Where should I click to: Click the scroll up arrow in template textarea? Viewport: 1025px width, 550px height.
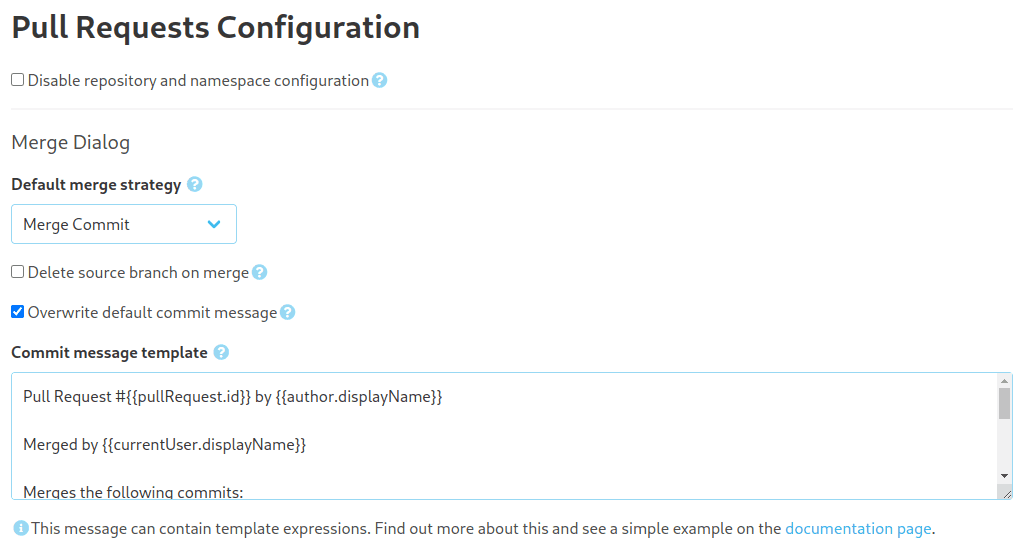click(x=1005, y=381)
